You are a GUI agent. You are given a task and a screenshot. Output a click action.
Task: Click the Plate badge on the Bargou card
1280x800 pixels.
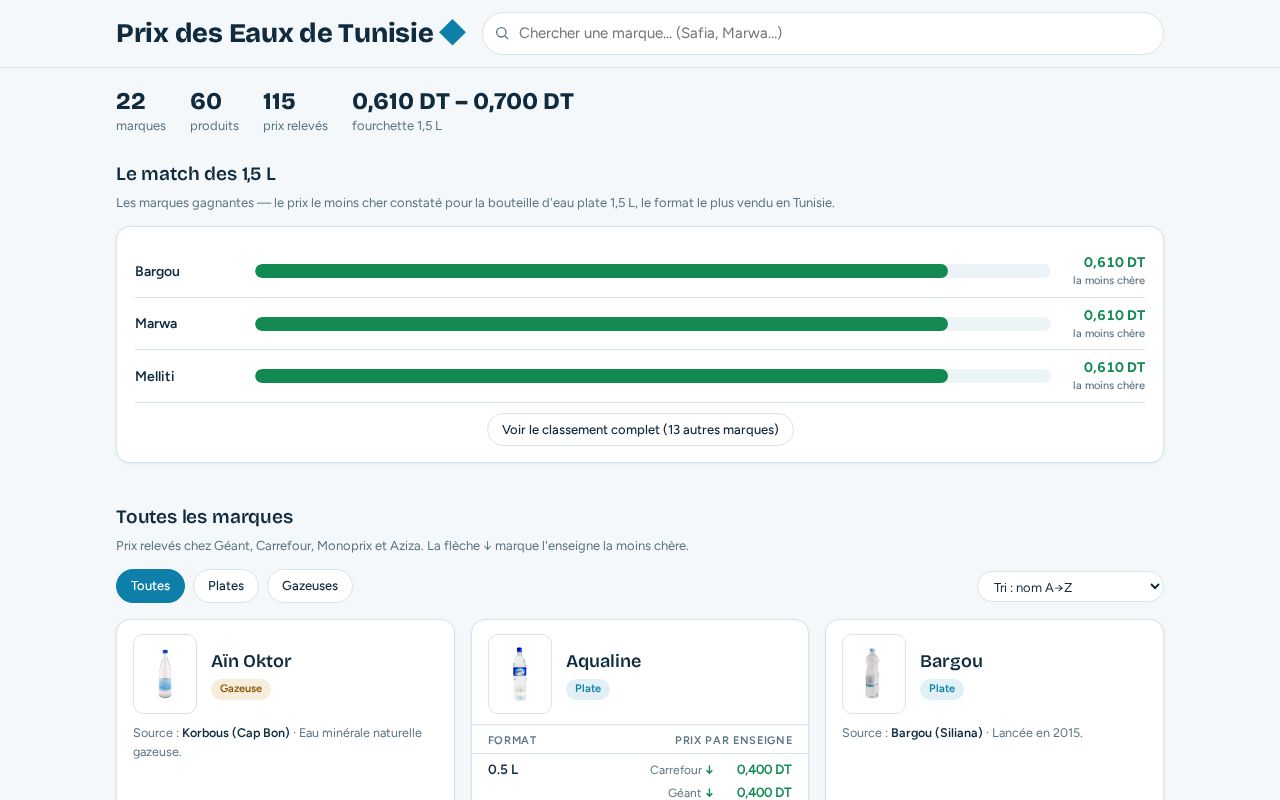tap(942, 689)
